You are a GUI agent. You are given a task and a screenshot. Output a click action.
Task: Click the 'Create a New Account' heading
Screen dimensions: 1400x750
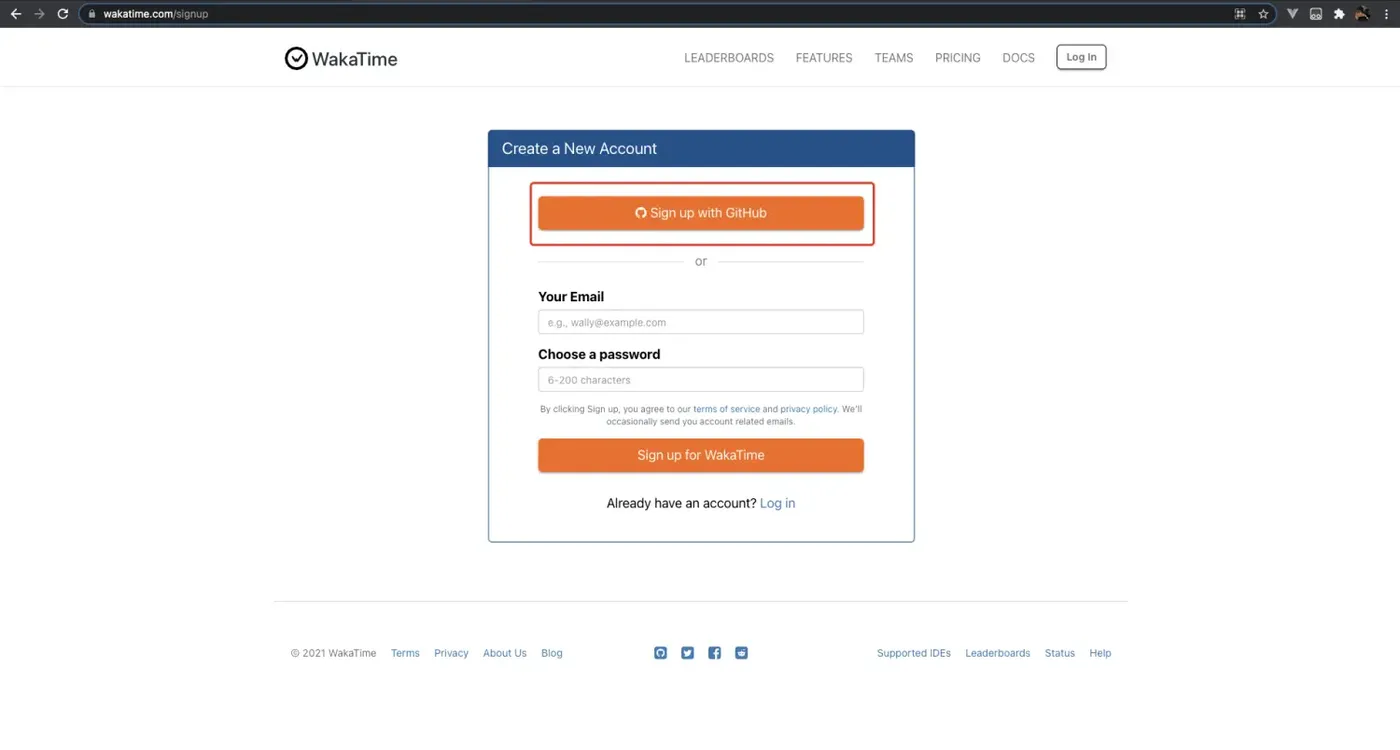(x=579, y=148)
